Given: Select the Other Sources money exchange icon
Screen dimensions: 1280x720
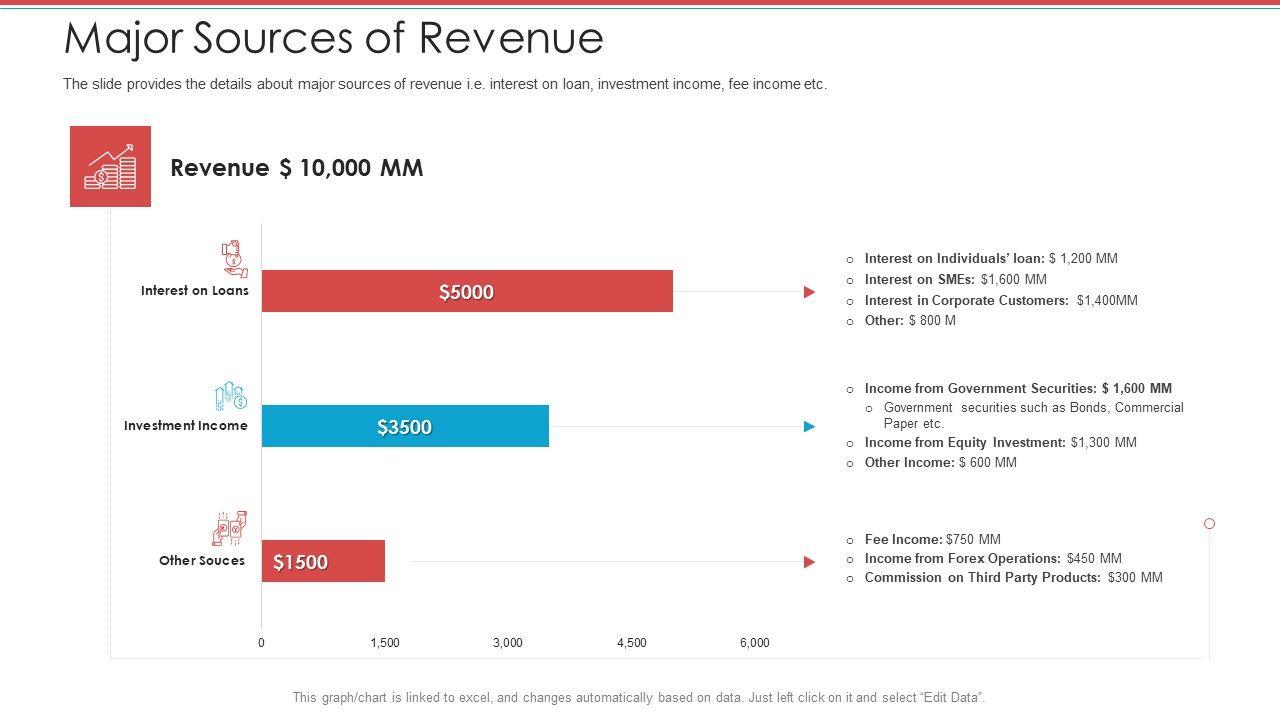Looking at the screenshot, I should point(229,529).
